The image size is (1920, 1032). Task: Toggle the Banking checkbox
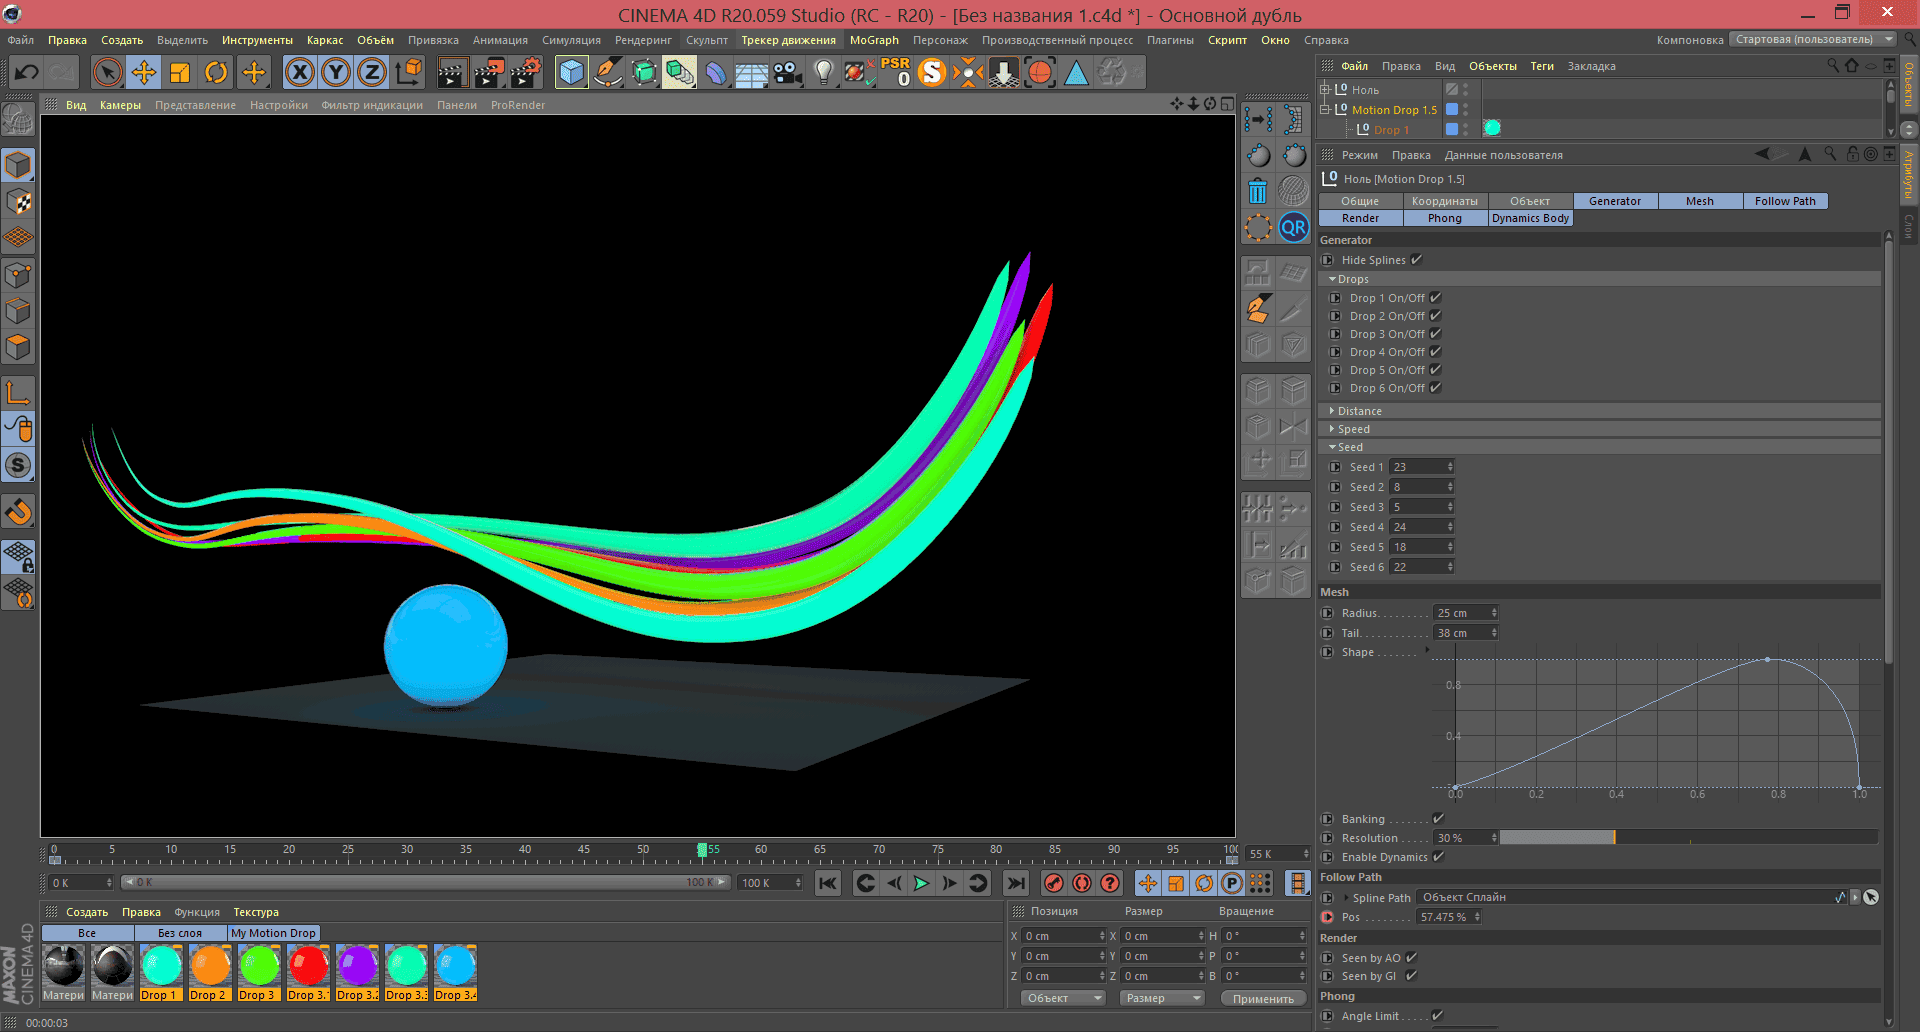coord(1438,819)
